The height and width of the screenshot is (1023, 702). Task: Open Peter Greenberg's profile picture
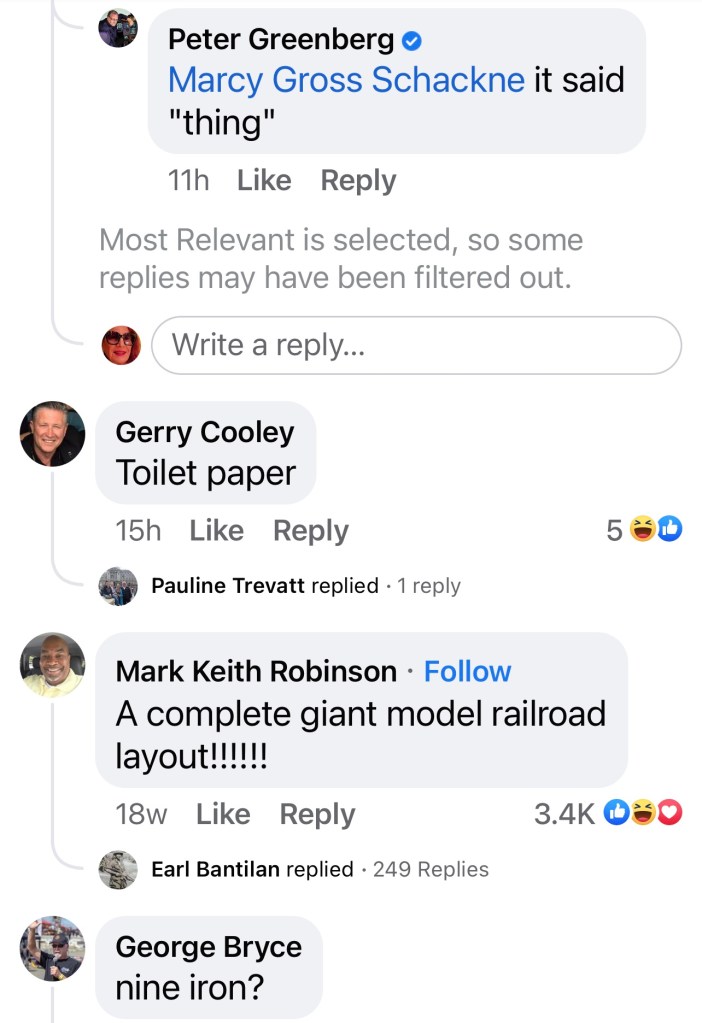pos(118,29)
